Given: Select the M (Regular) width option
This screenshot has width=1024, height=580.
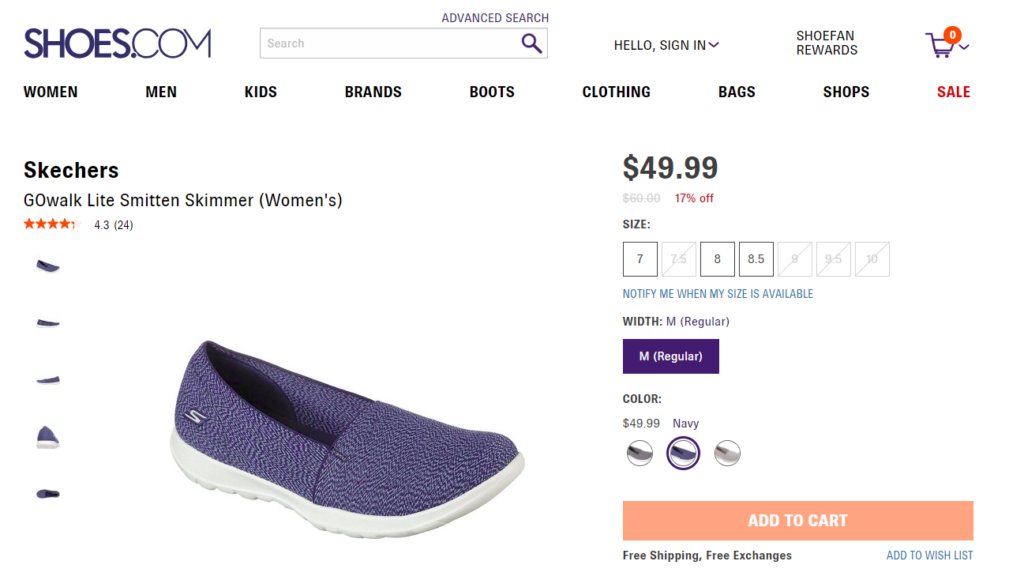Looking at the screenshot, I should pos(671,356).
